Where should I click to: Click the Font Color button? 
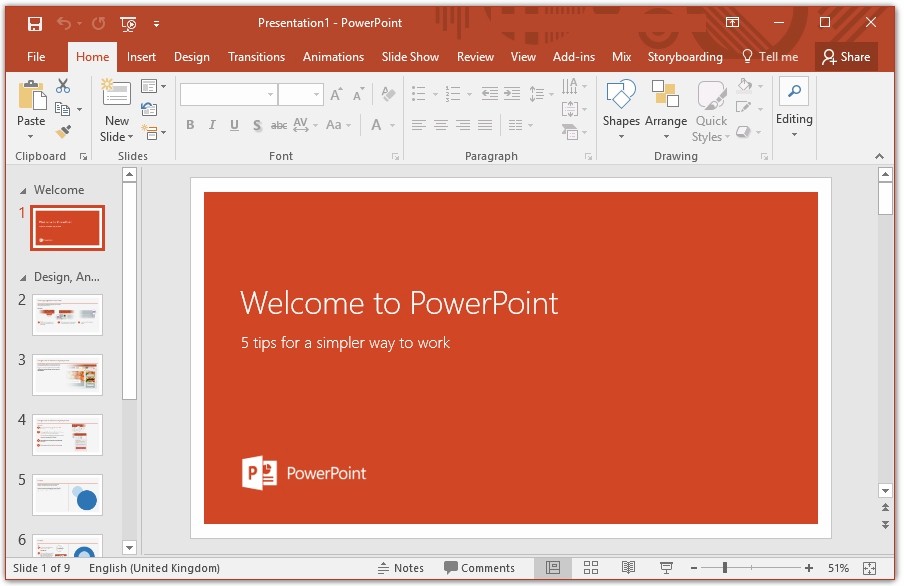point(376,125)
